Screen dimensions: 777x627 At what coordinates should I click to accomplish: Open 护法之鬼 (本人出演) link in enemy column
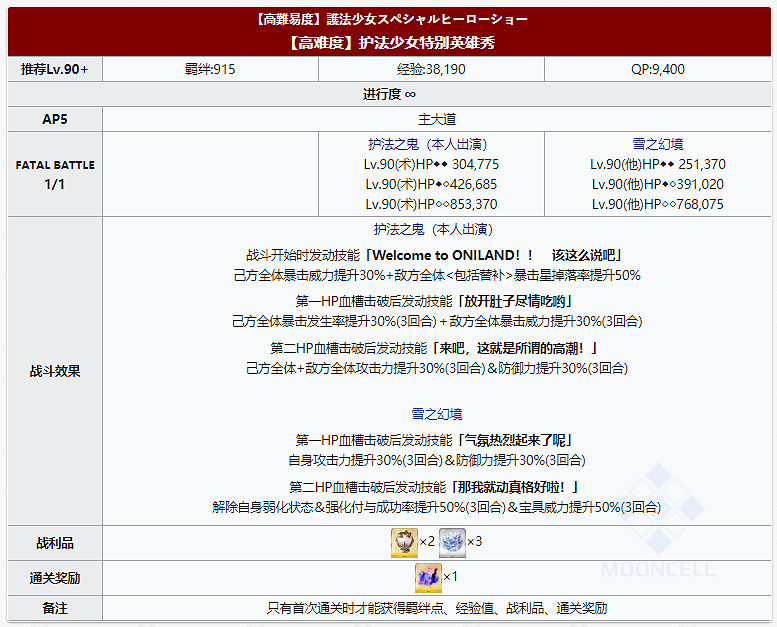(428, 144)
